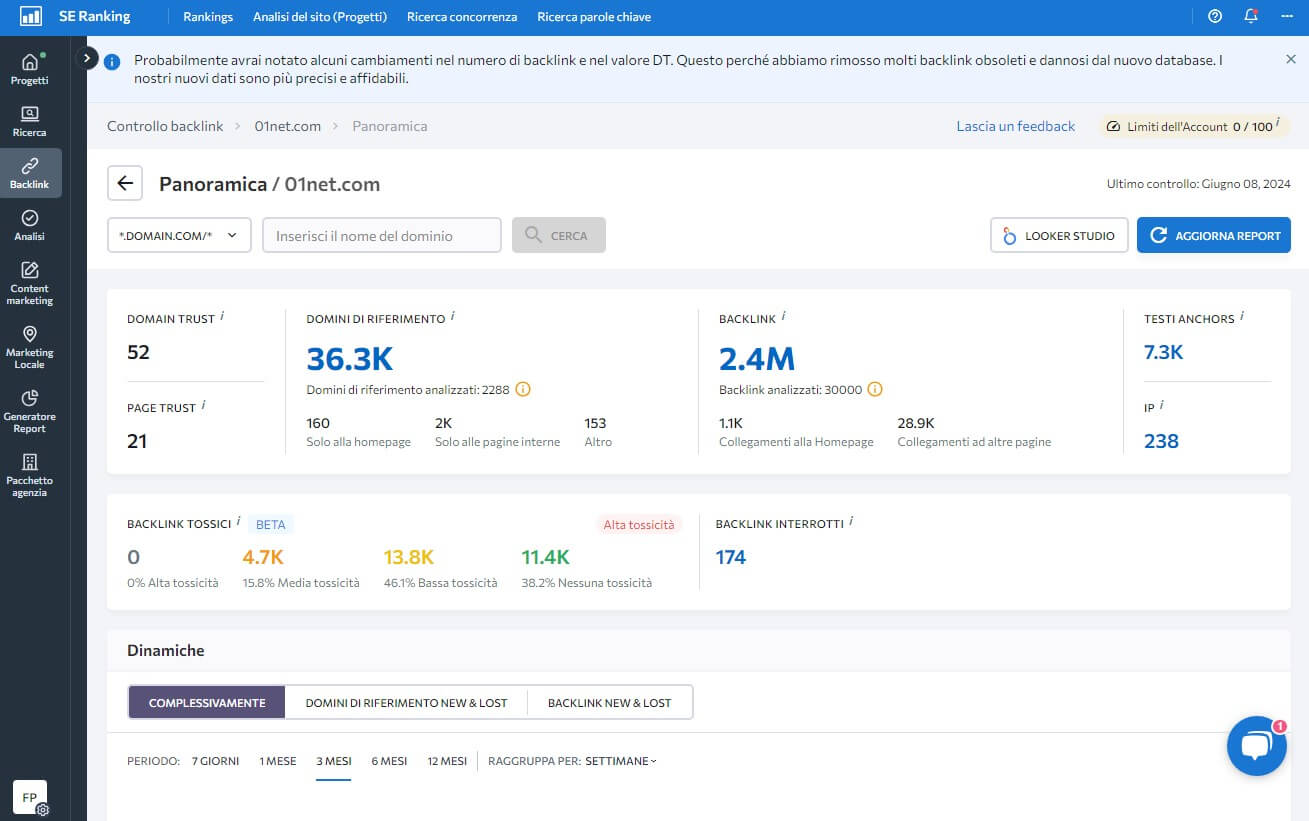Open the FP user profile avatar
Viewport: 1309px width, 821px height.
click(x=30, y=797)
